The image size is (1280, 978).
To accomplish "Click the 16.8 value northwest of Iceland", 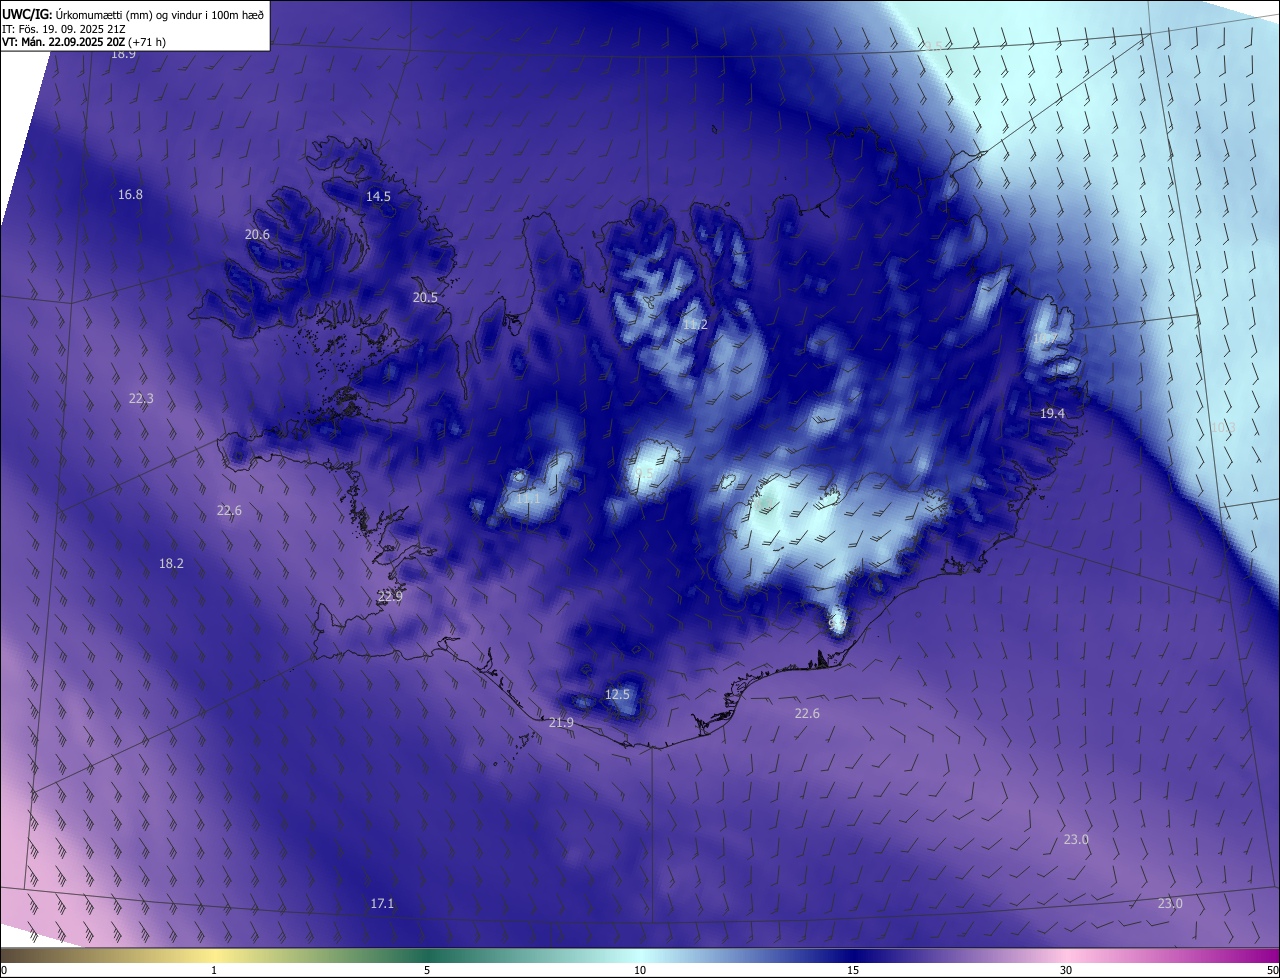I will (x=130, y=195).
